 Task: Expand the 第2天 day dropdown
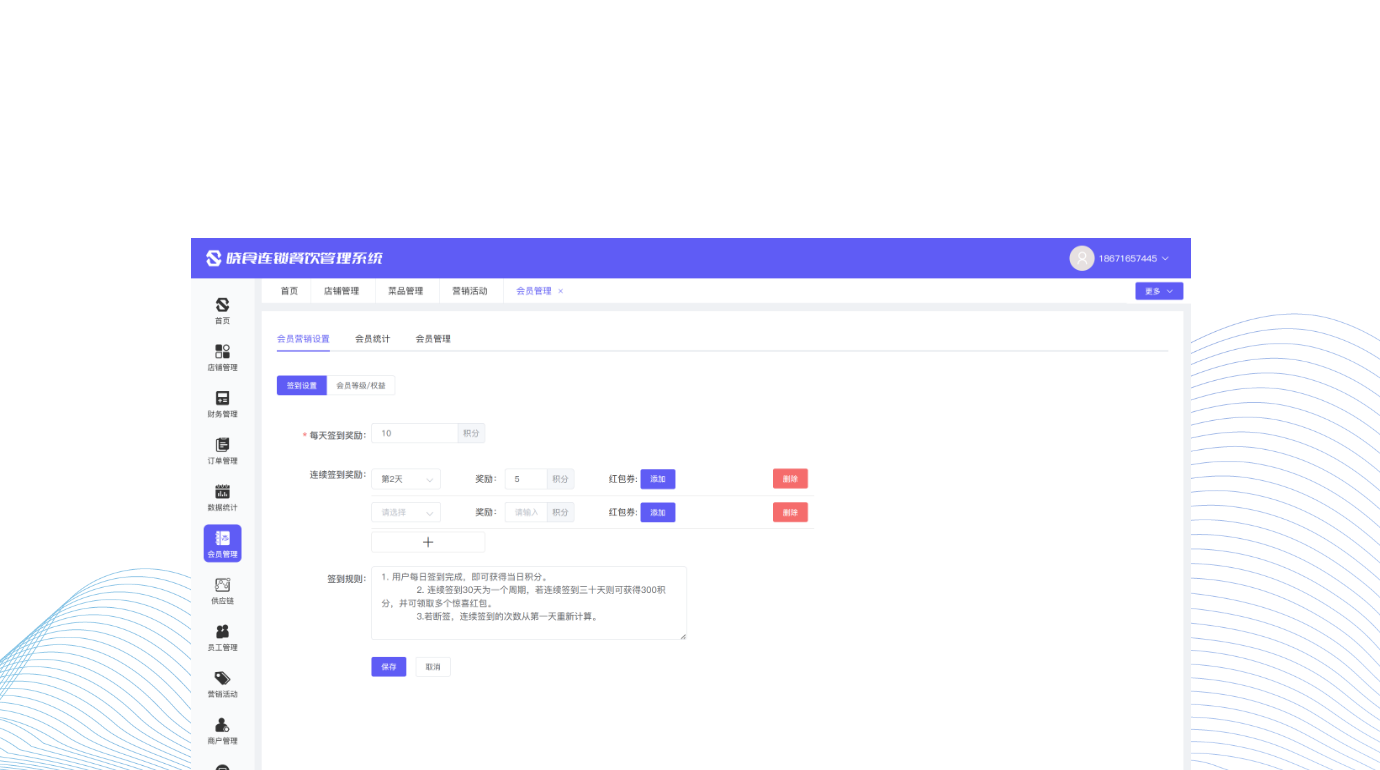(x=406, y=479)
